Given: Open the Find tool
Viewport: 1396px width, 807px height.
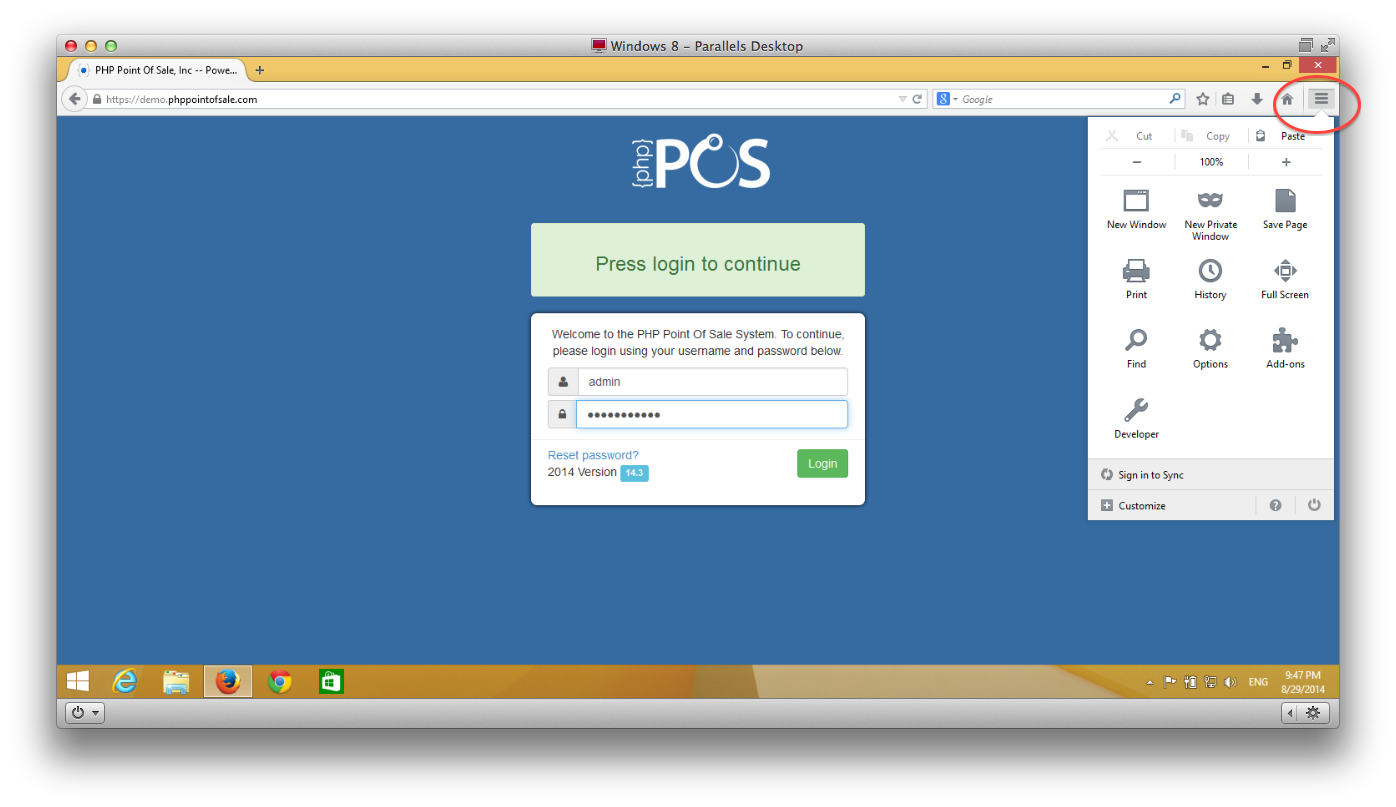Looking at the screenshot, I should tap(1136, 341).
